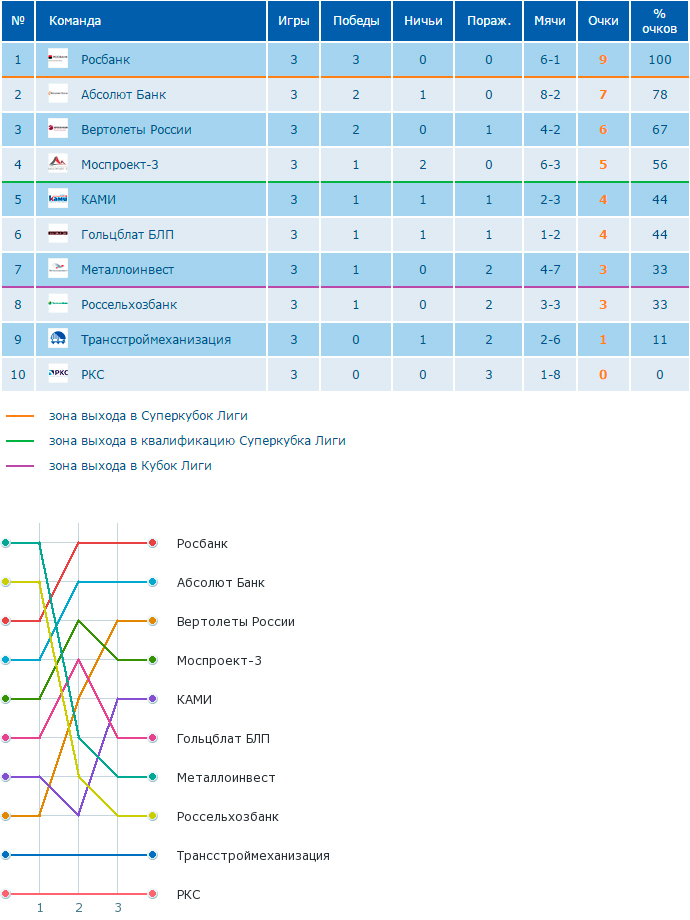The width and height of the screenshot is (690, 920).
Task: Open the Трансстроймеханизация team link in the table
Action: [x=156, y=340]
